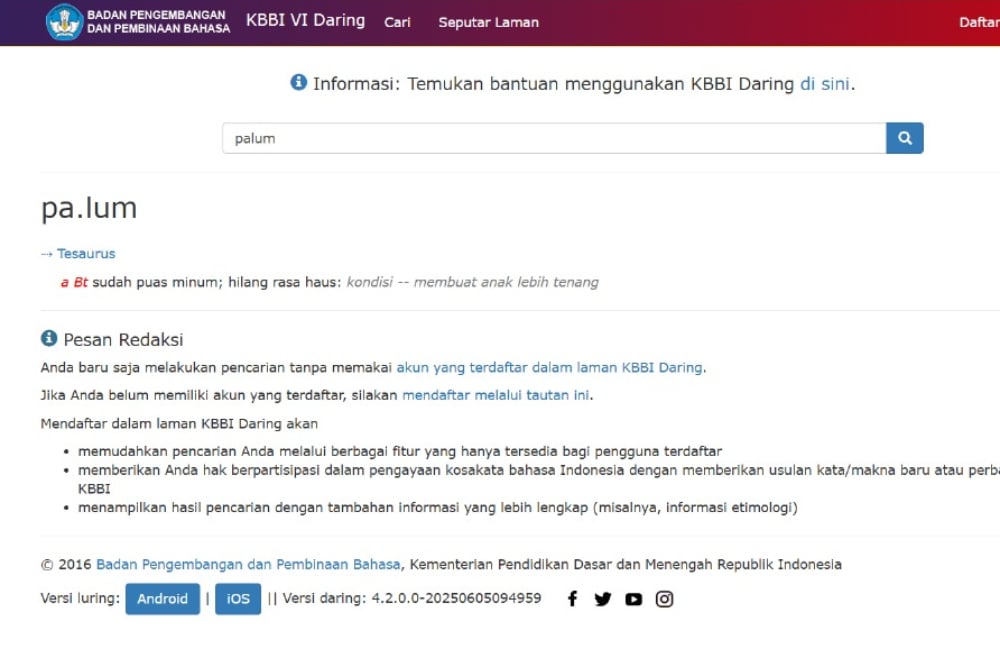The height and width of the screenshot is (667, 1000).
Task: Click the Android offline version button
Action: 163,599
